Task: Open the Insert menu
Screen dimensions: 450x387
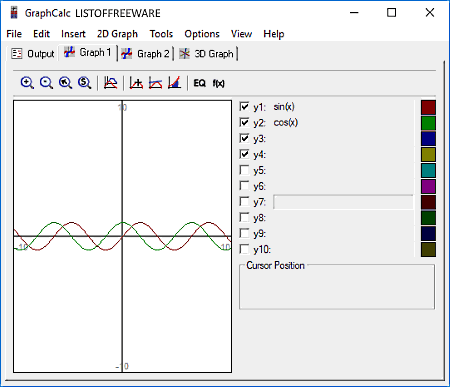Action: [x=73, y=34]
